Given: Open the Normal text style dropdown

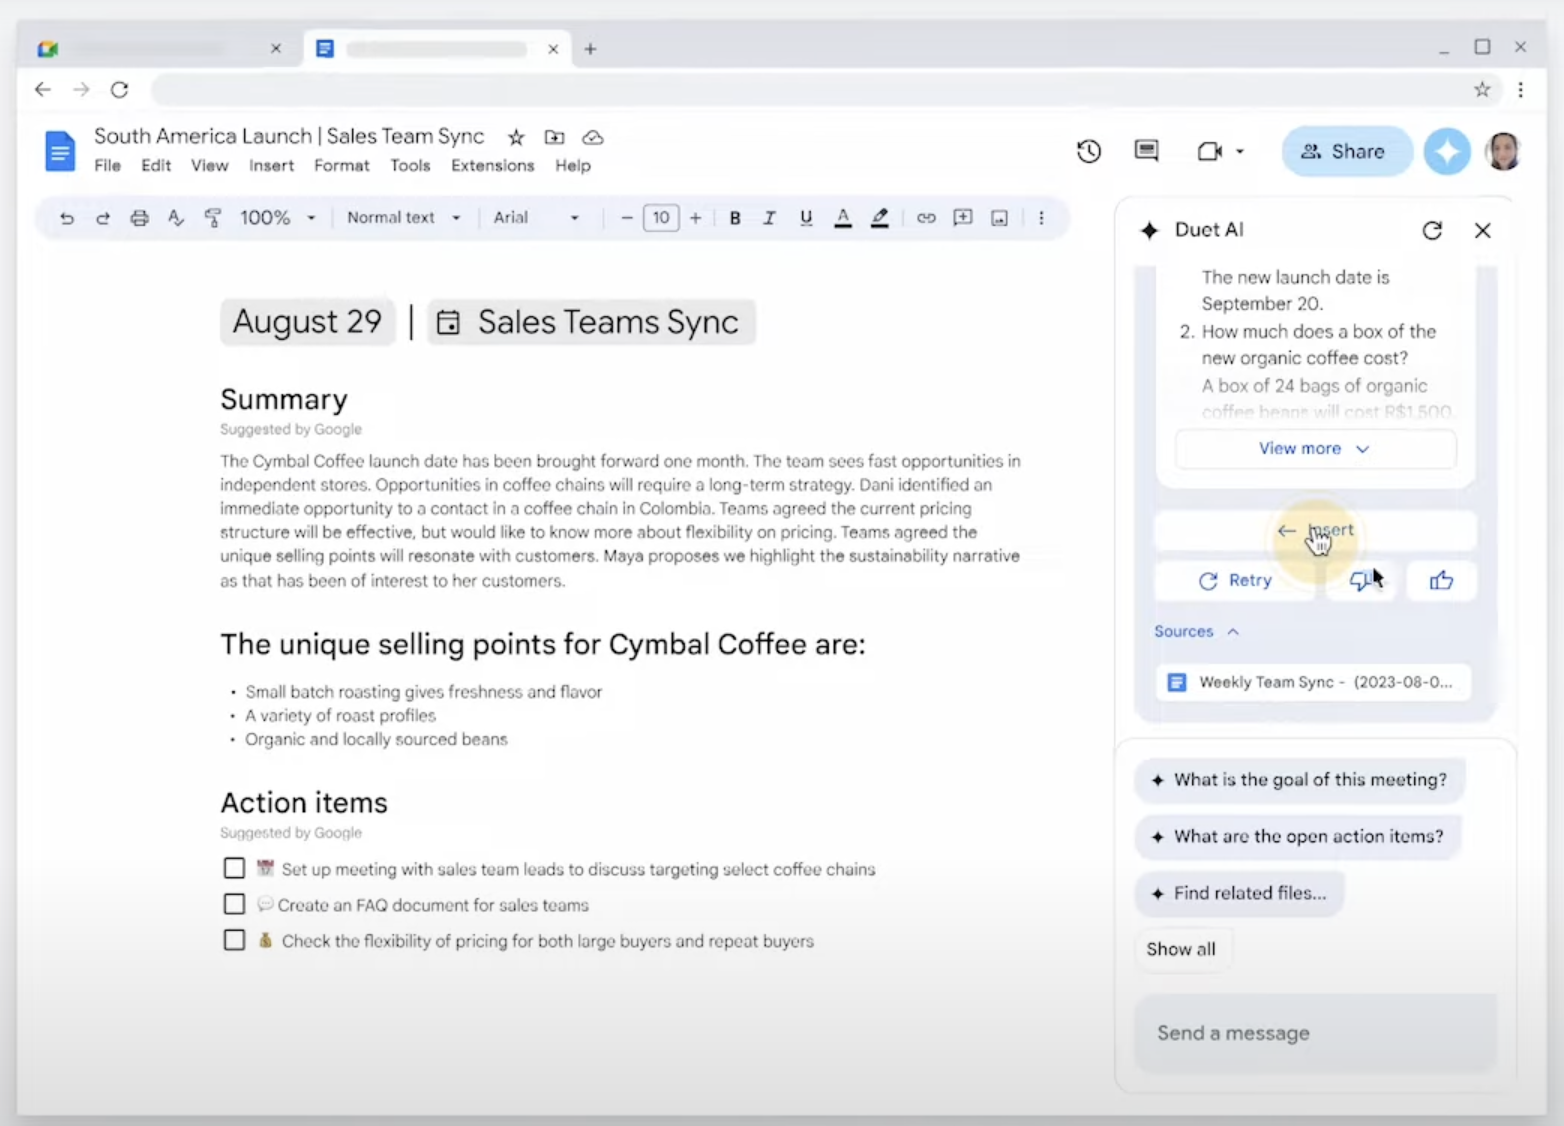Looking at the screenshot, I should [404, 218].
